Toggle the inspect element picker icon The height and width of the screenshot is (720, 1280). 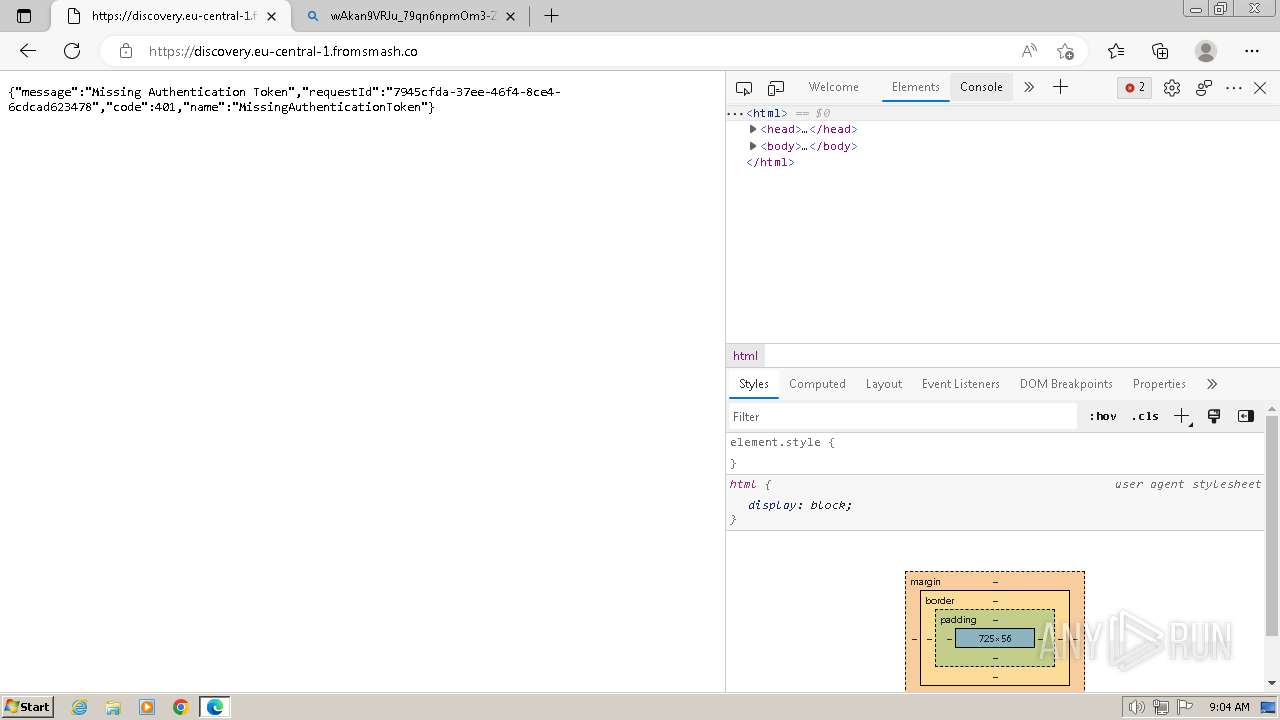pyautogui.click(x=743, y=88)
